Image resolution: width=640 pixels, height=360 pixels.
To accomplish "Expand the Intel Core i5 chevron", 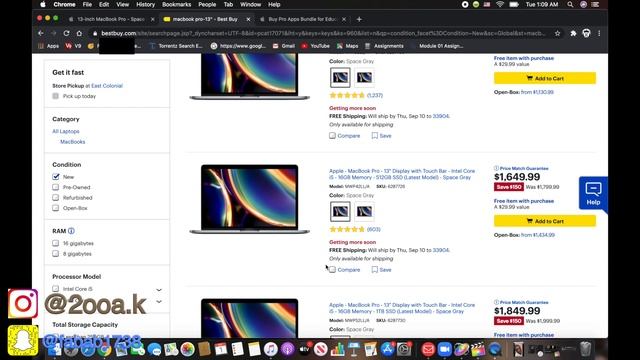I will 159,290.
